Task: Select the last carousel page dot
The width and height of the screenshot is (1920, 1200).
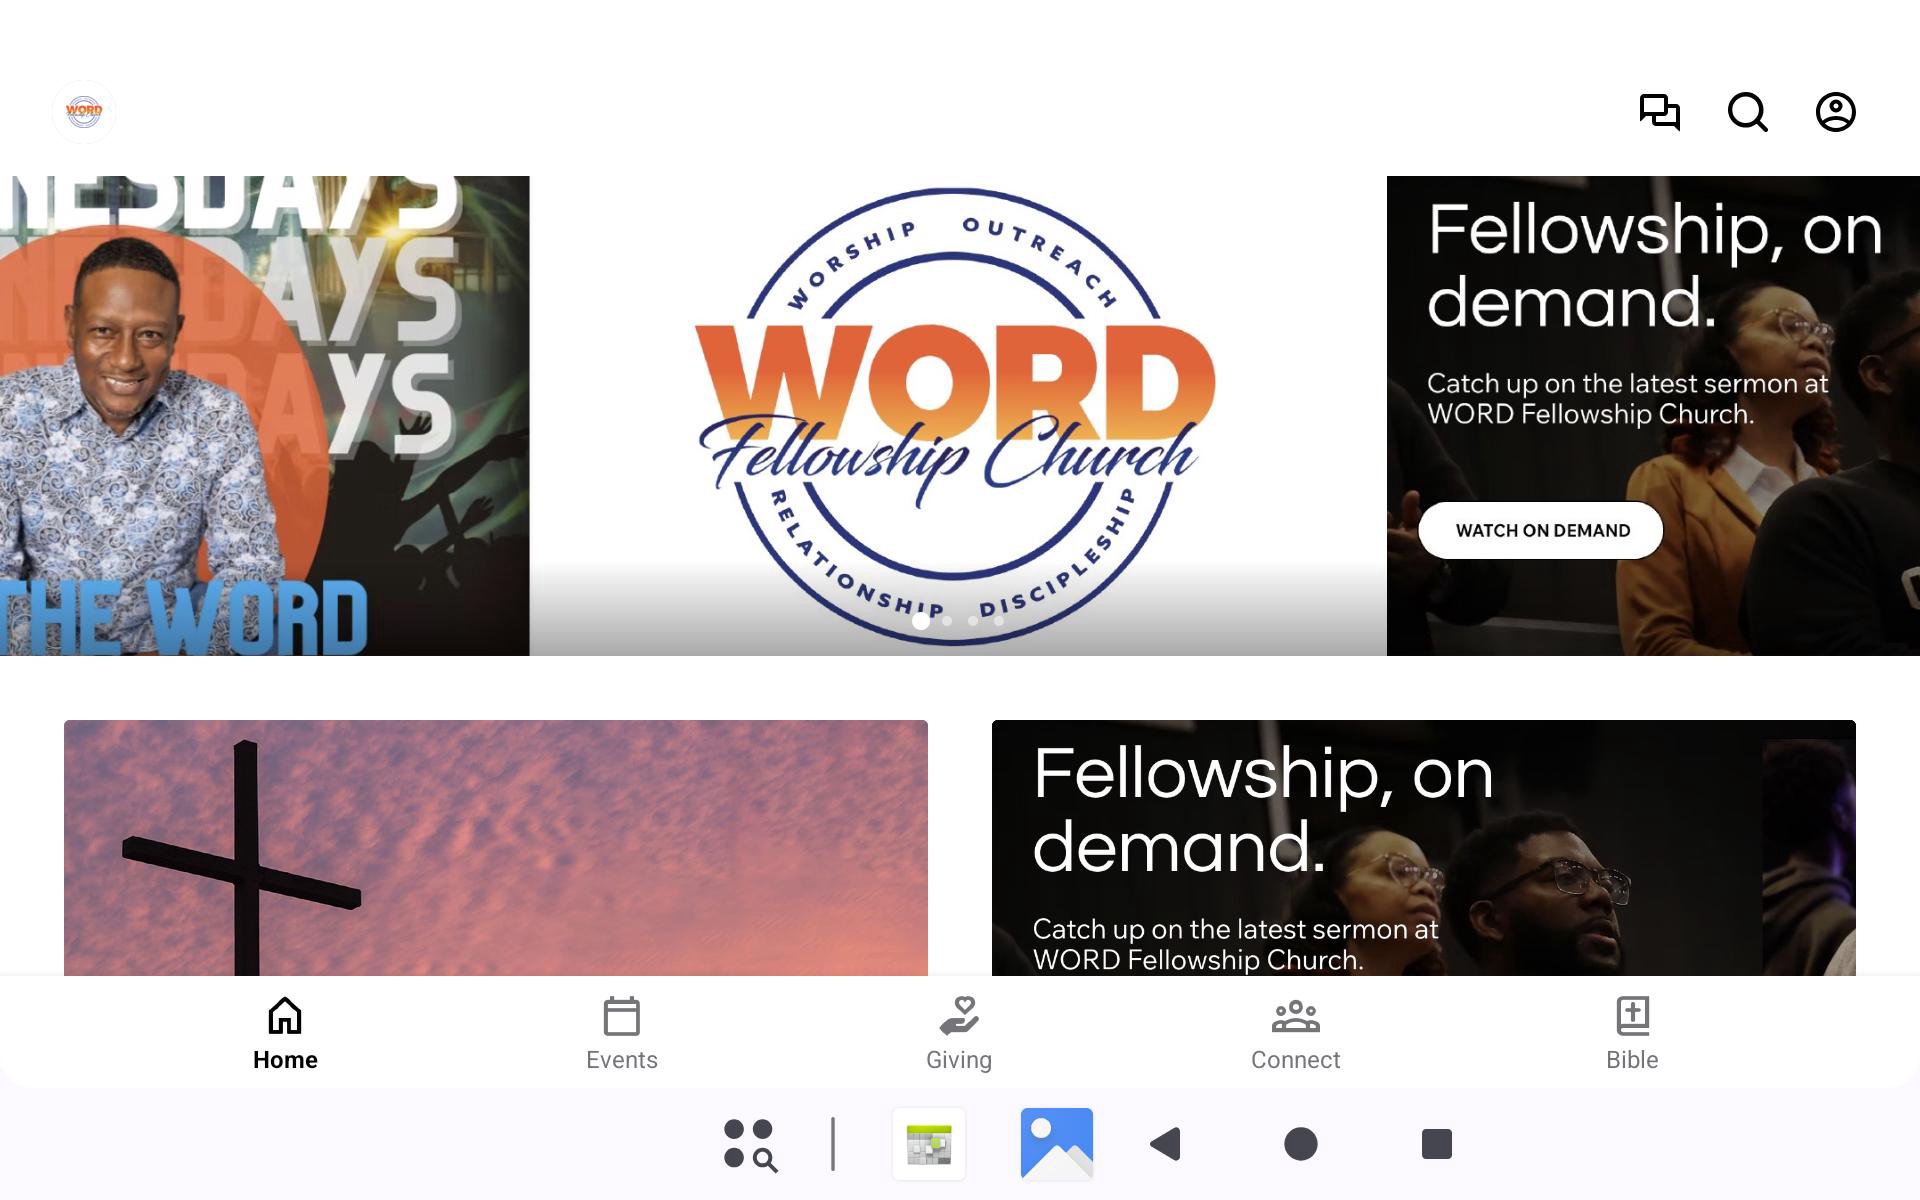Action: (999, 621)
